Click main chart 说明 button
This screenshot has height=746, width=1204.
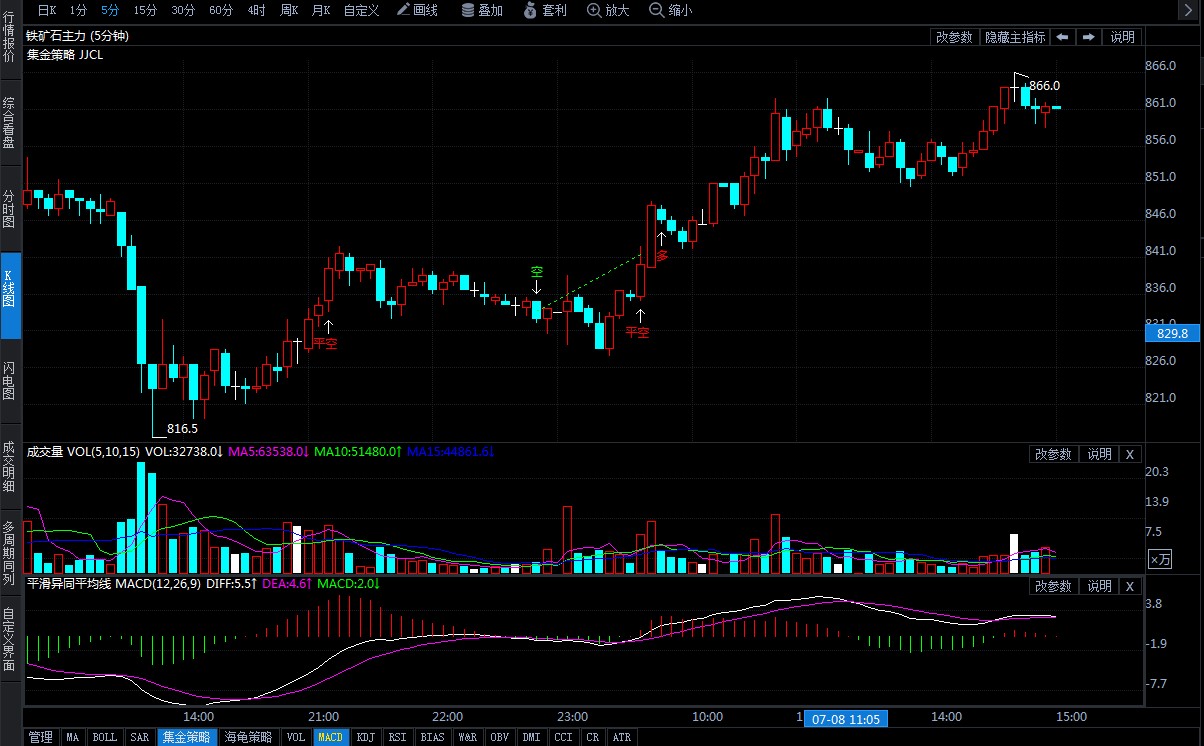pyautogui.click(x=1122, y=37)
